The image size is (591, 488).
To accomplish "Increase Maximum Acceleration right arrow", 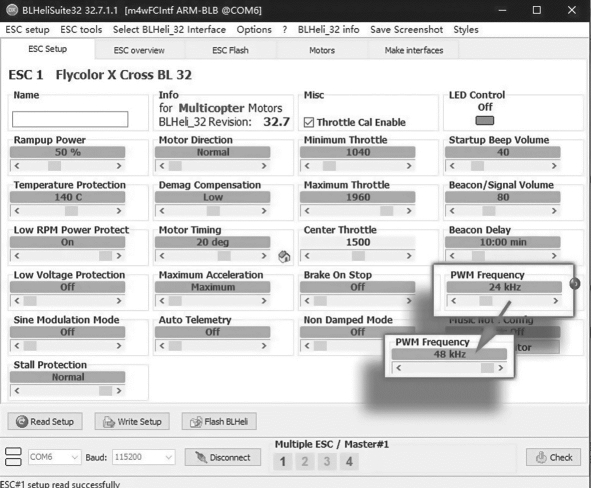I will pyautogui.click(x=264, y=301).
